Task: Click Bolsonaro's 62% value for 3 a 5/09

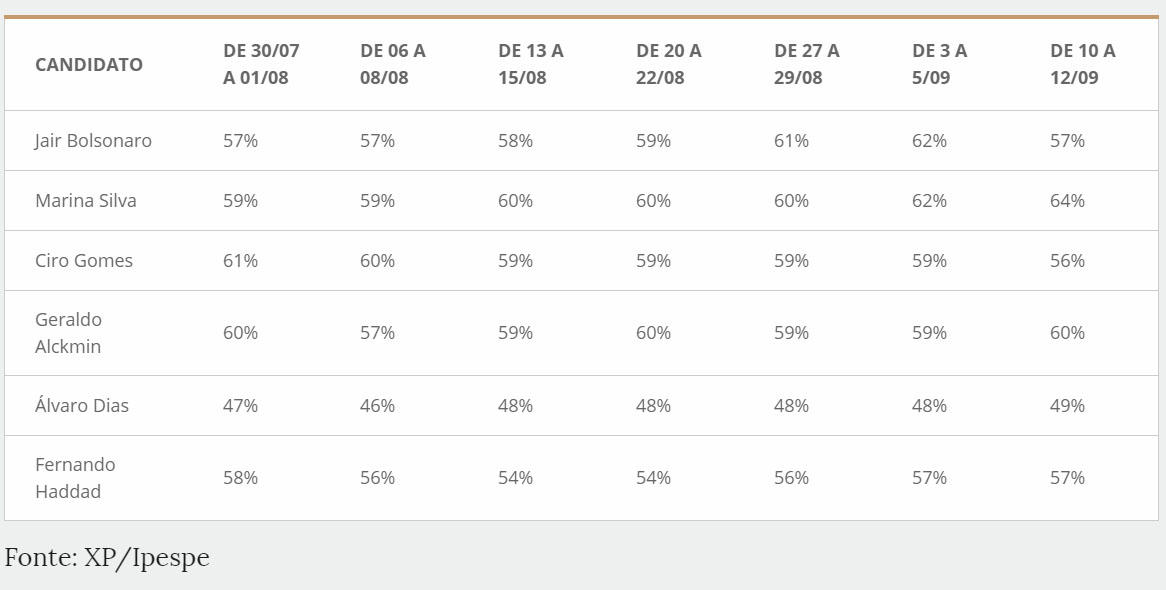Action: tap(929, 141)
